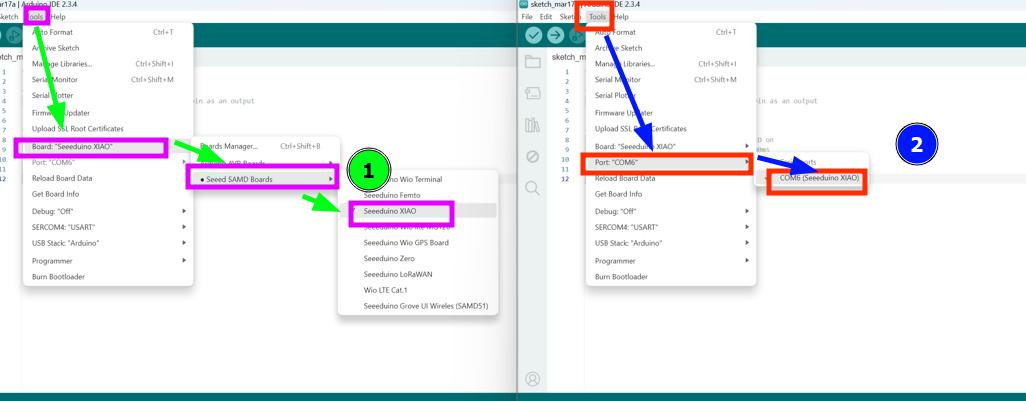Expand Seeed SAMD Boards submenu arrow
The width and height of the screenshot is (1026, 401).
click(330, 179)
